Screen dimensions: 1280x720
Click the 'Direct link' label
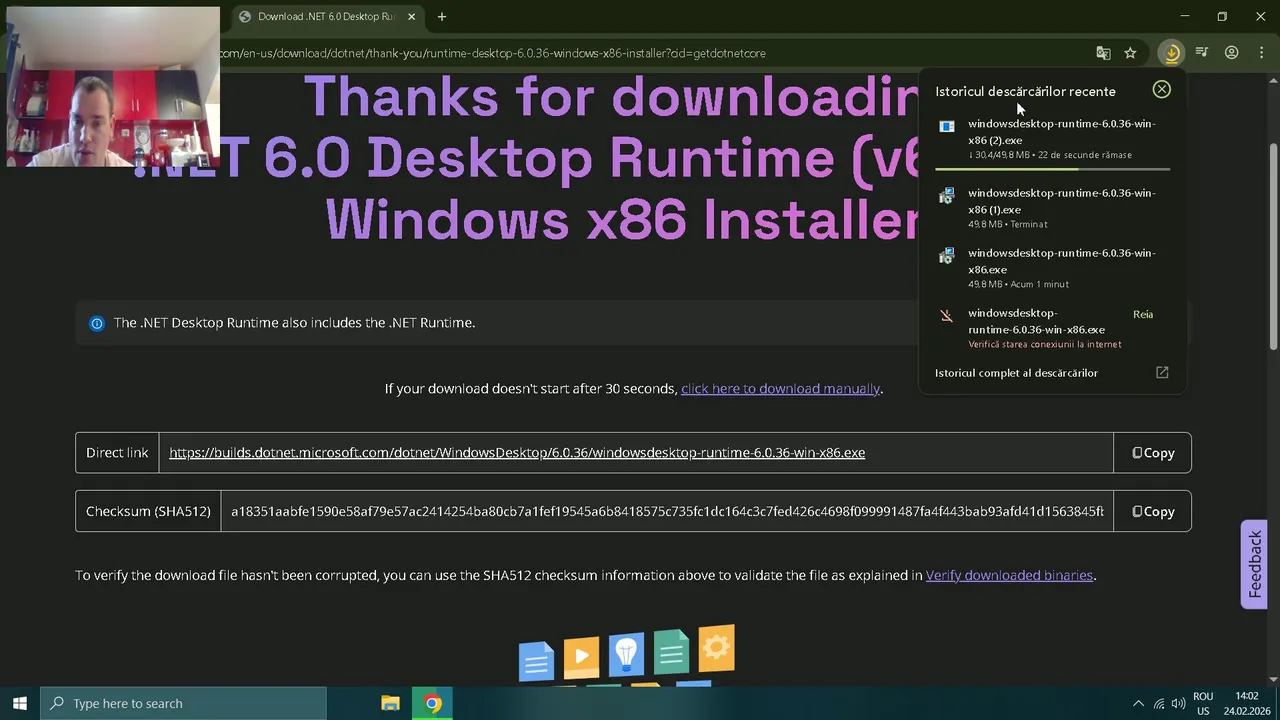coord(117,453)
